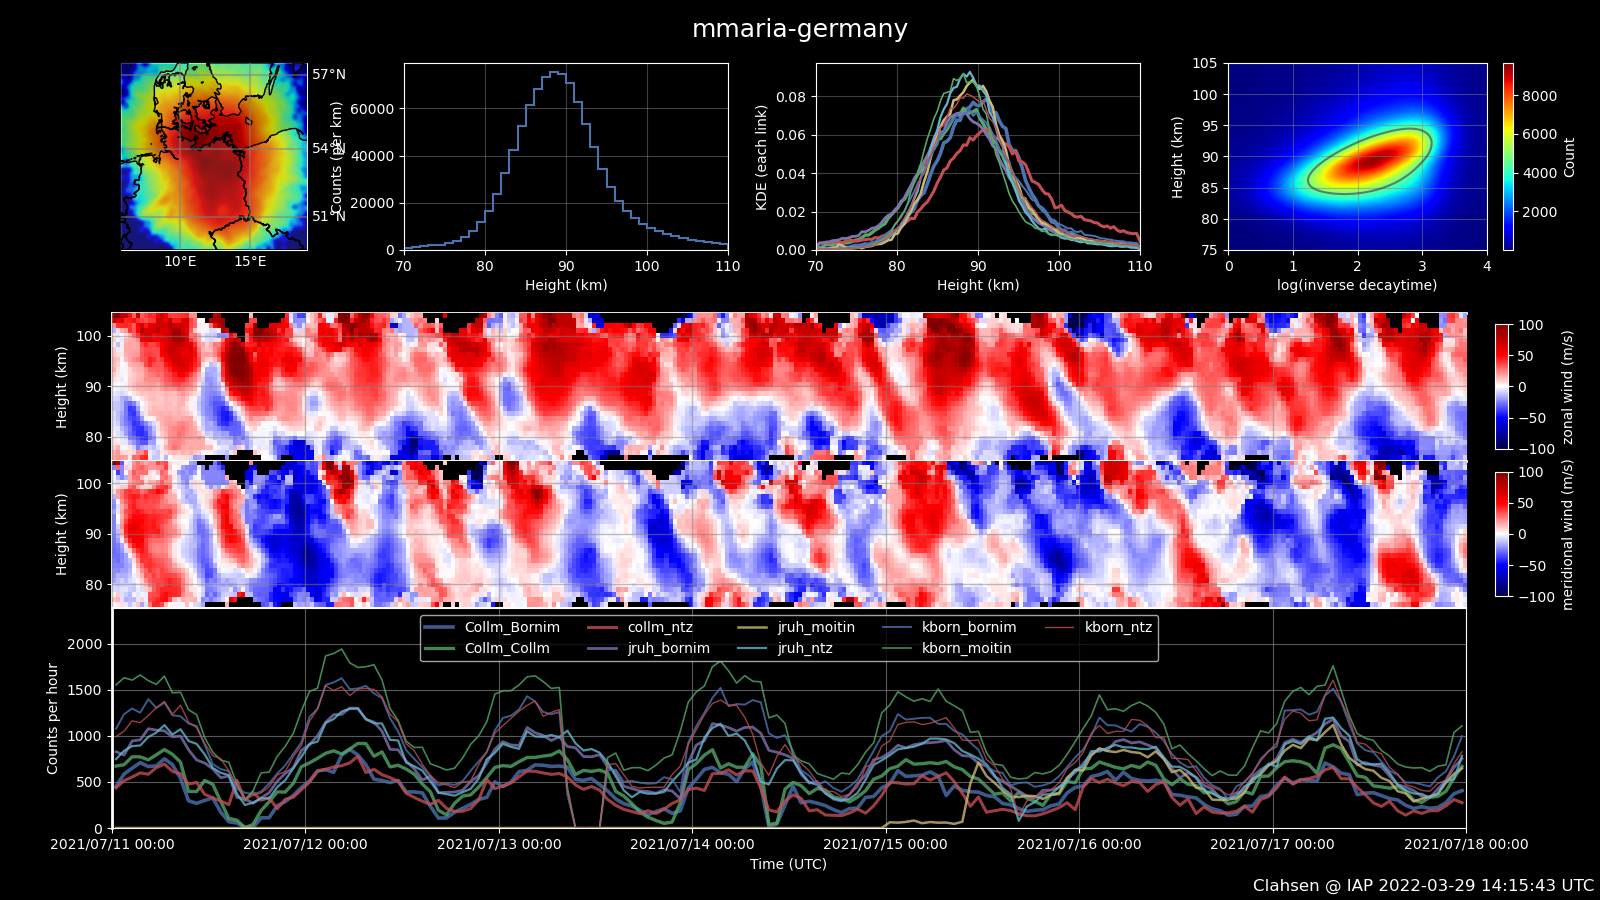Click the 2021/07/13 00:00 time tick label
The height and width of the screenshot is (900, 1600).
point(499,844)
